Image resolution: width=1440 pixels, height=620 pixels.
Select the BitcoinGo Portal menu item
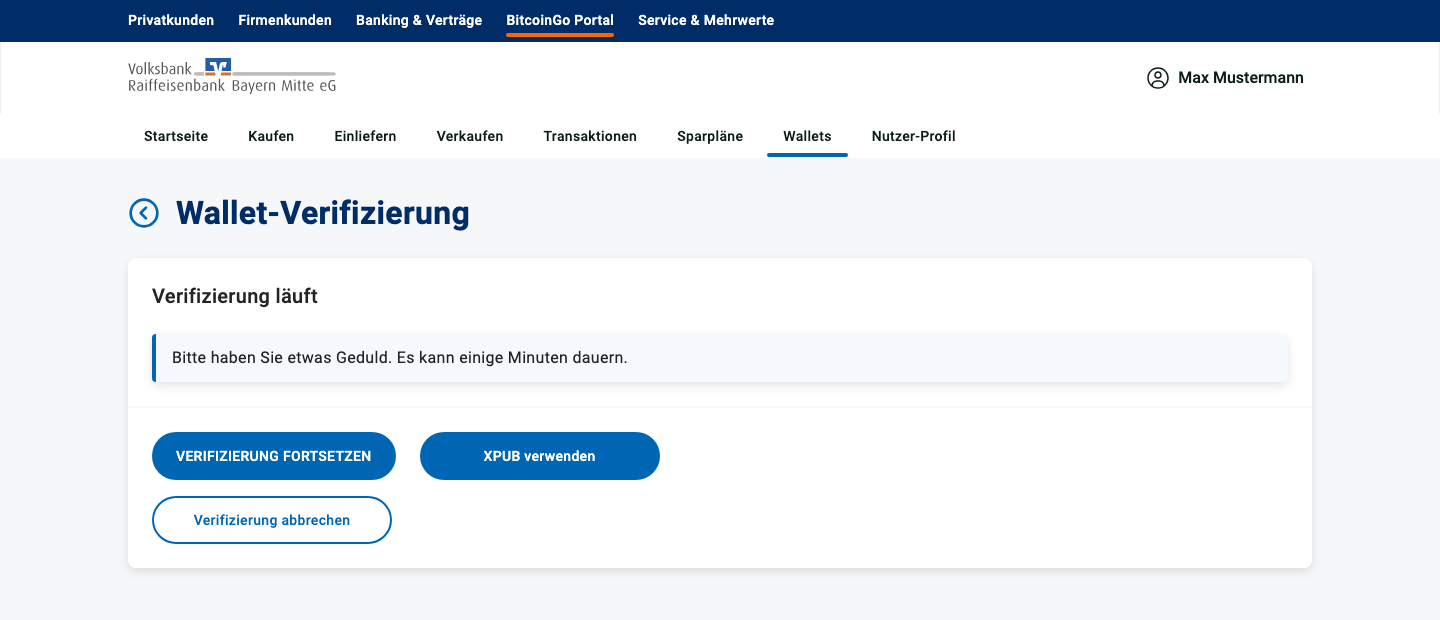pyautogui.click(x=560, y=20)
